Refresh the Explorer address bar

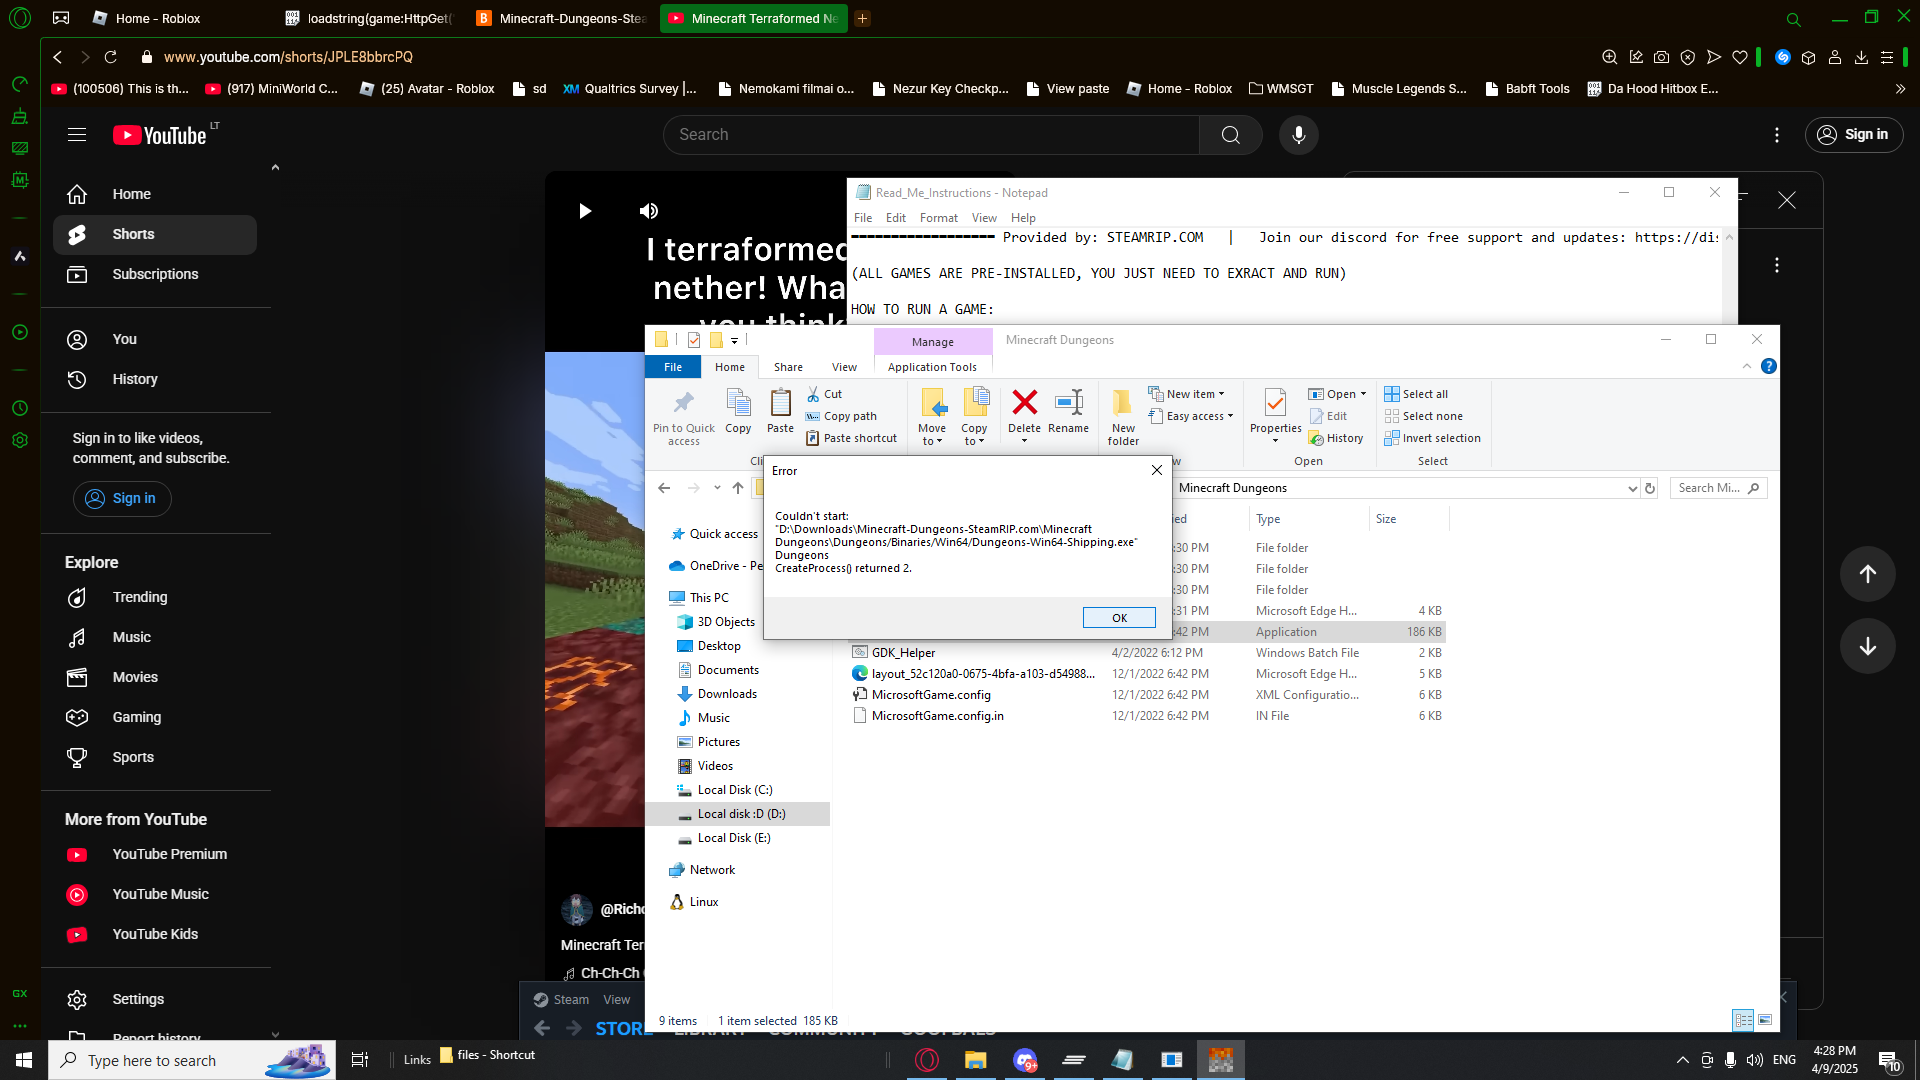tap(1650, 488)
